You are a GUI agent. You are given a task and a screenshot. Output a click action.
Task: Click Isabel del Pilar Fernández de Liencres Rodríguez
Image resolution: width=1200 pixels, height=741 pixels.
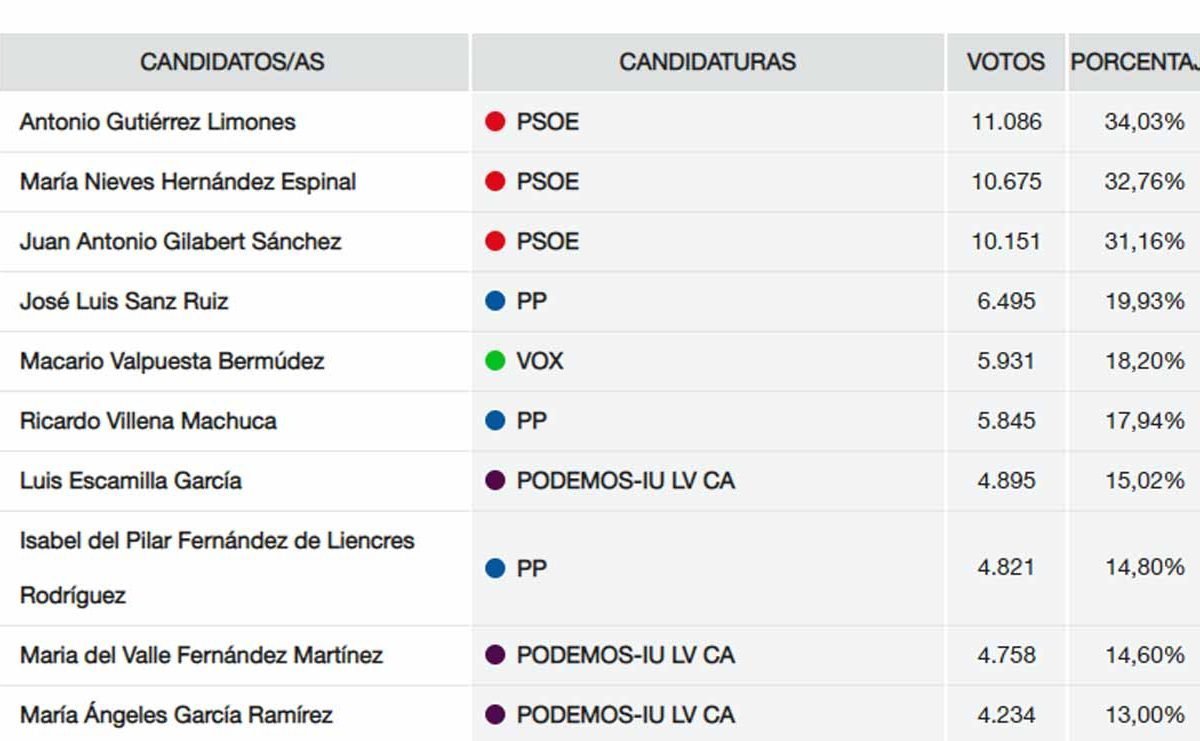pos(217,568)
